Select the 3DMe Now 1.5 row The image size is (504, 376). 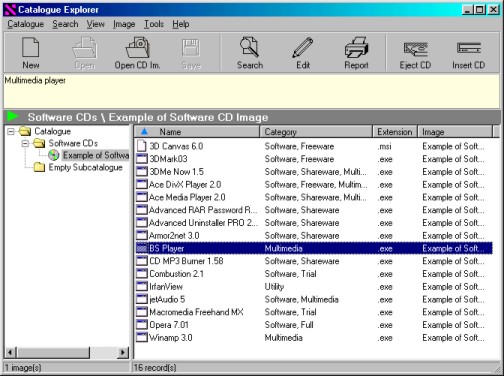pos(314,172)
